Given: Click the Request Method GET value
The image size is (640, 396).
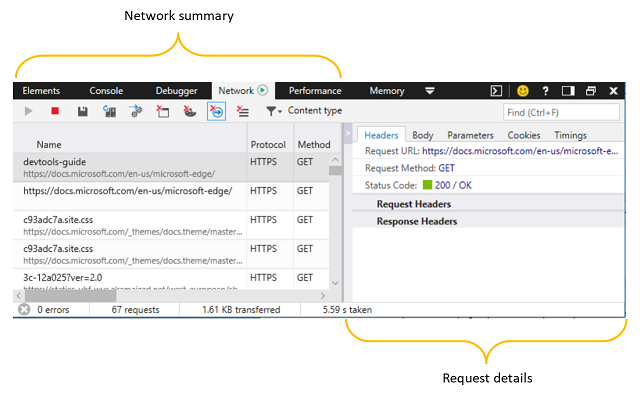Looking at the screenshot, I should [x=446, y=168].
